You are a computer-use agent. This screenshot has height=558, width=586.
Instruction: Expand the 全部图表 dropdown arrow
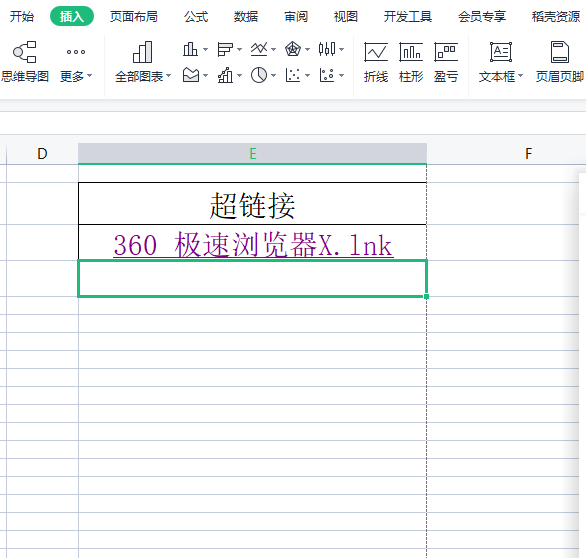click(168, 76)
